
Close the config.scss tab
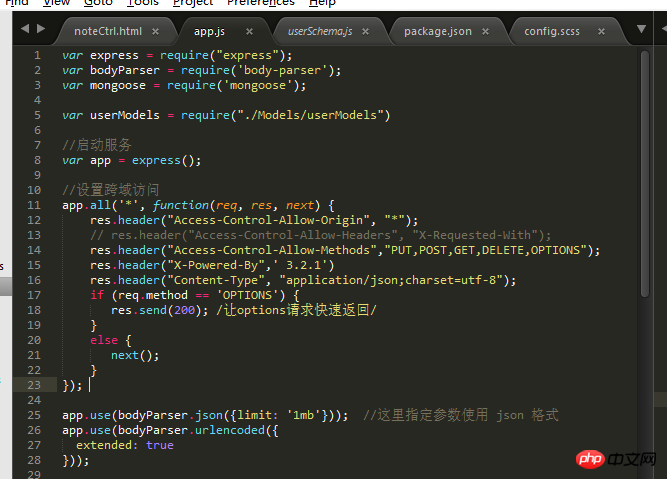point(601,31)
